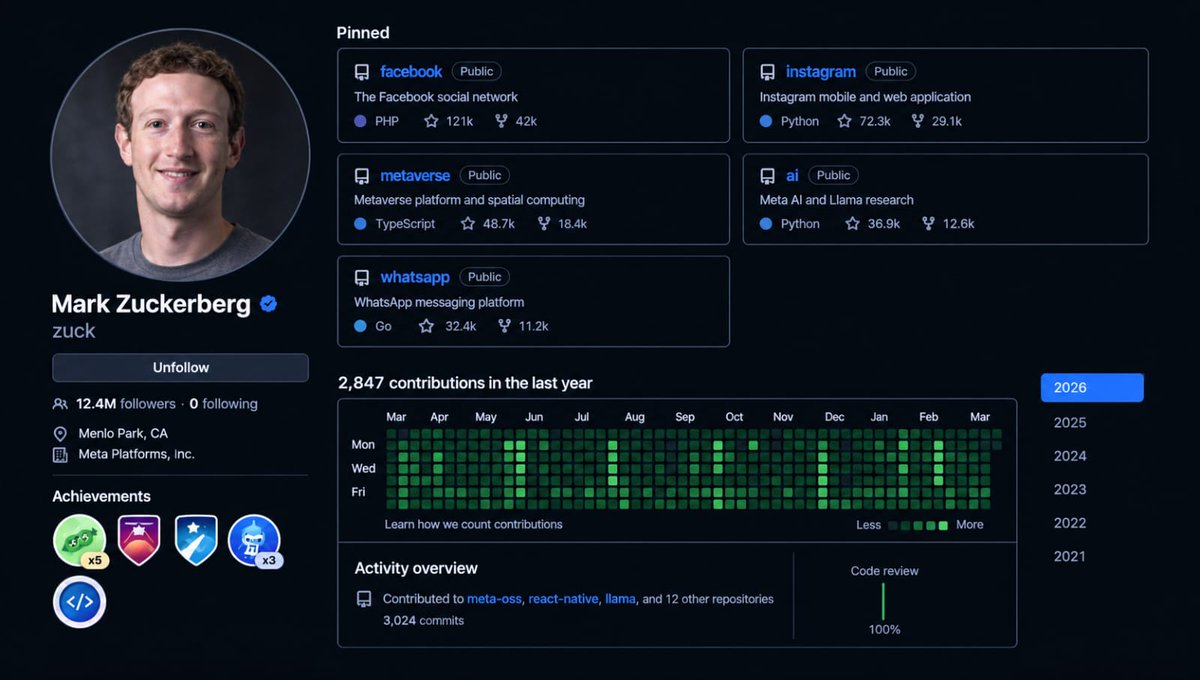Image resolution: width=1200 pixels, height=680 pixels.
Task: Open the whatsapp repository link
Action: [x=415, y=277]
